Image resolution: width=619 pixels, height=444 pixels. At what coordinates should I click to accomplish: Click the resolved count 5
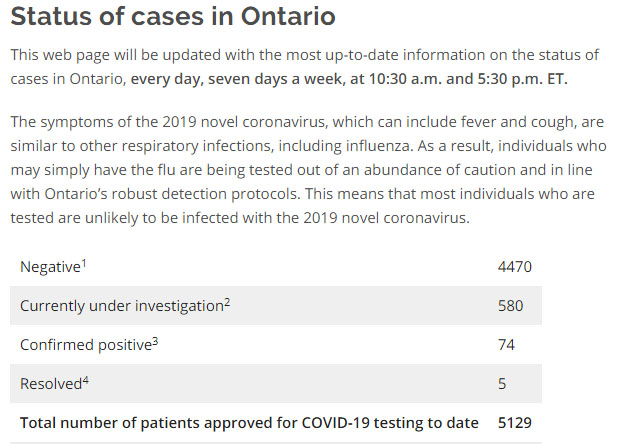pyautogui.click(x=502, y=383)
